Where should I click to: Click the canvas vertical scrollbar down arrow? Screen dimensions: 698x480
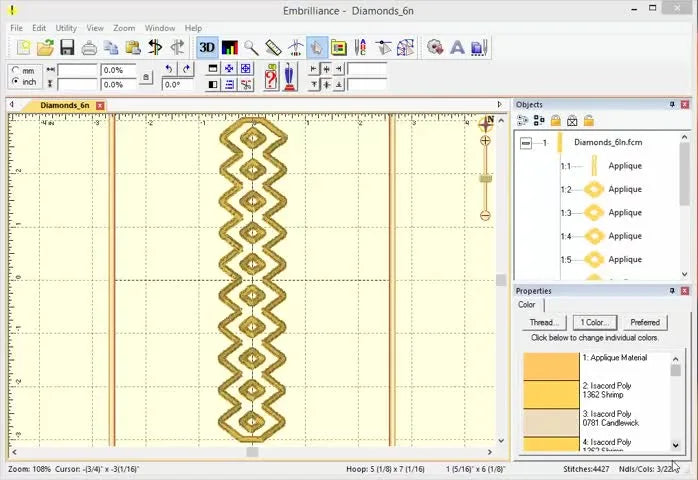click(x=501, y=440)
